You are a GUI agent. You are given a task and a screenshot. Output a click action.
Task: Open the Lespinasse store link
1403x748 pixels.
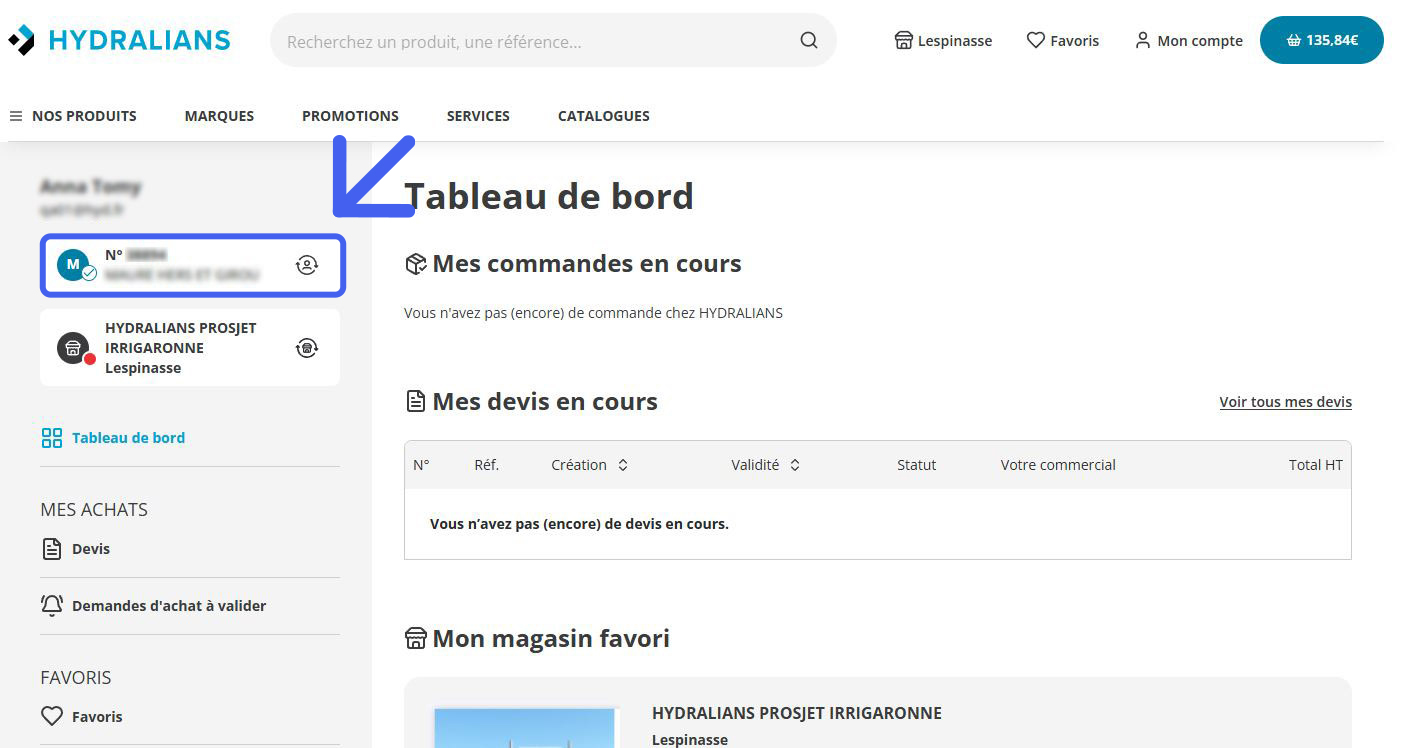(943, 41)
